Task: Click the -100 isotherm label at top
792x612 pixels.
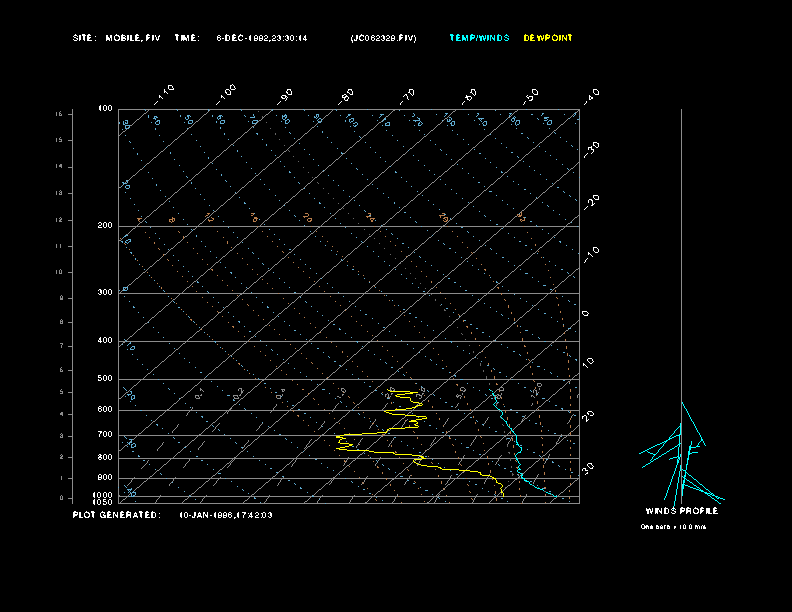Action: (x=226, y=95)
